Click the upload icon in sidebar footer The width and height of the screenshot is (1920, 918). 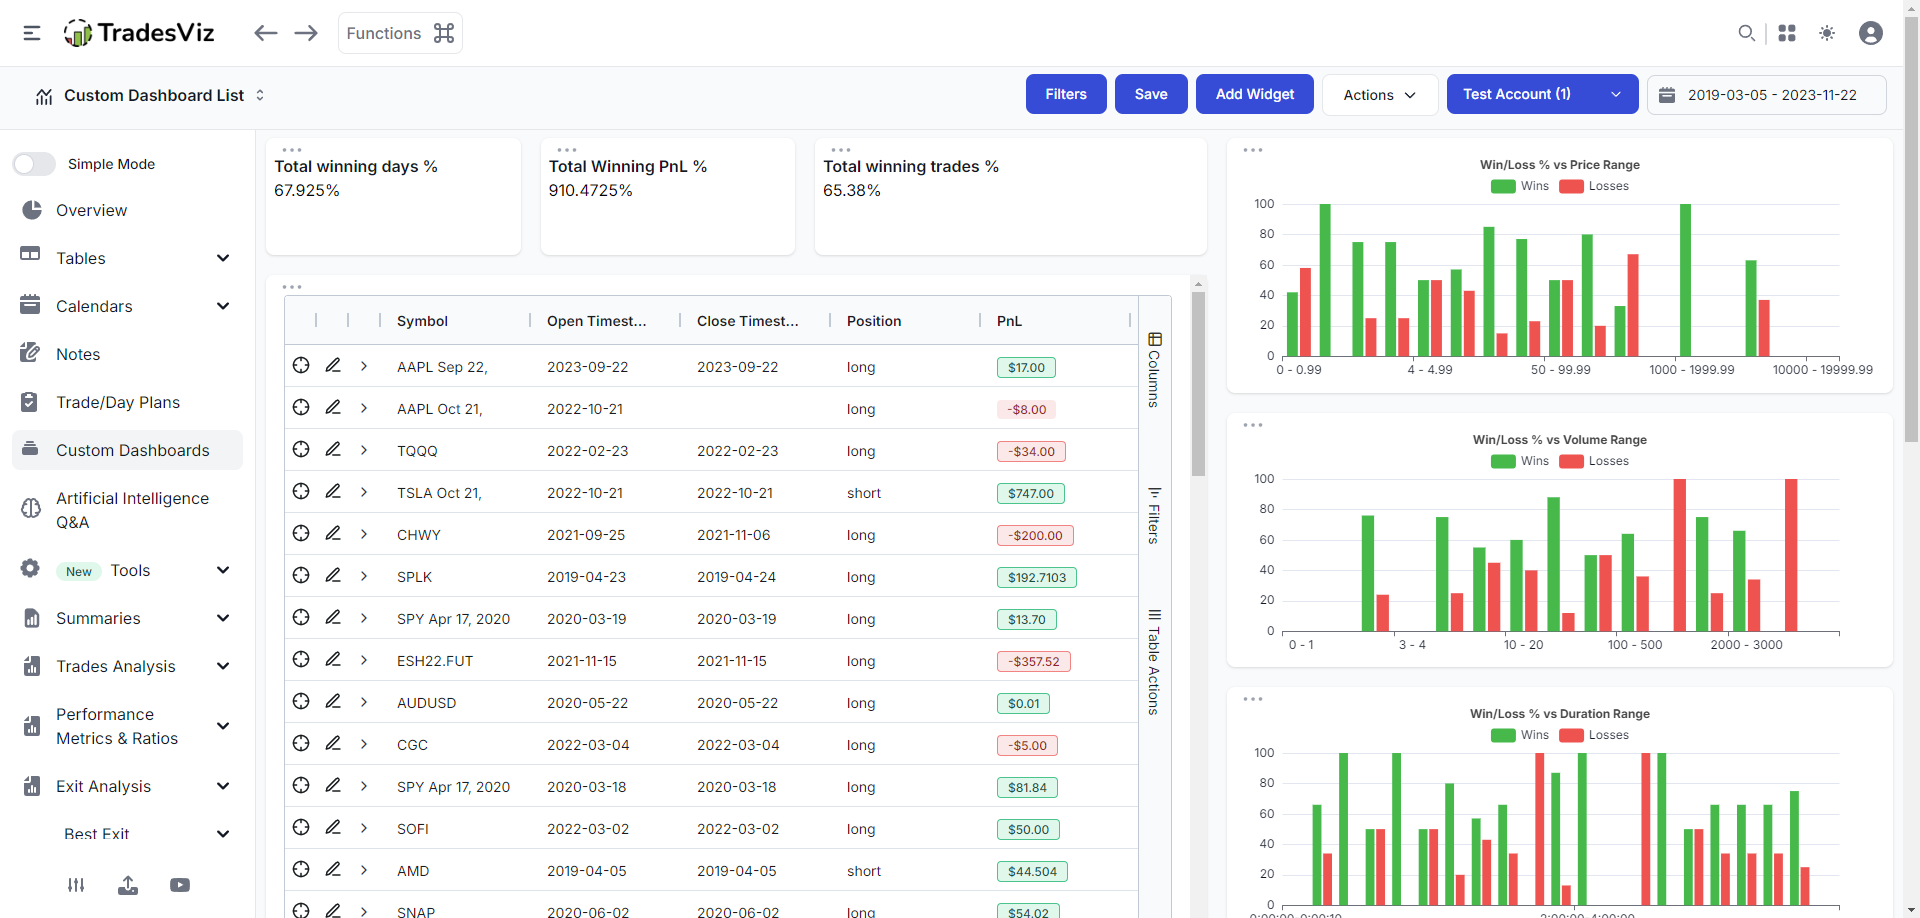coord(128,885)
